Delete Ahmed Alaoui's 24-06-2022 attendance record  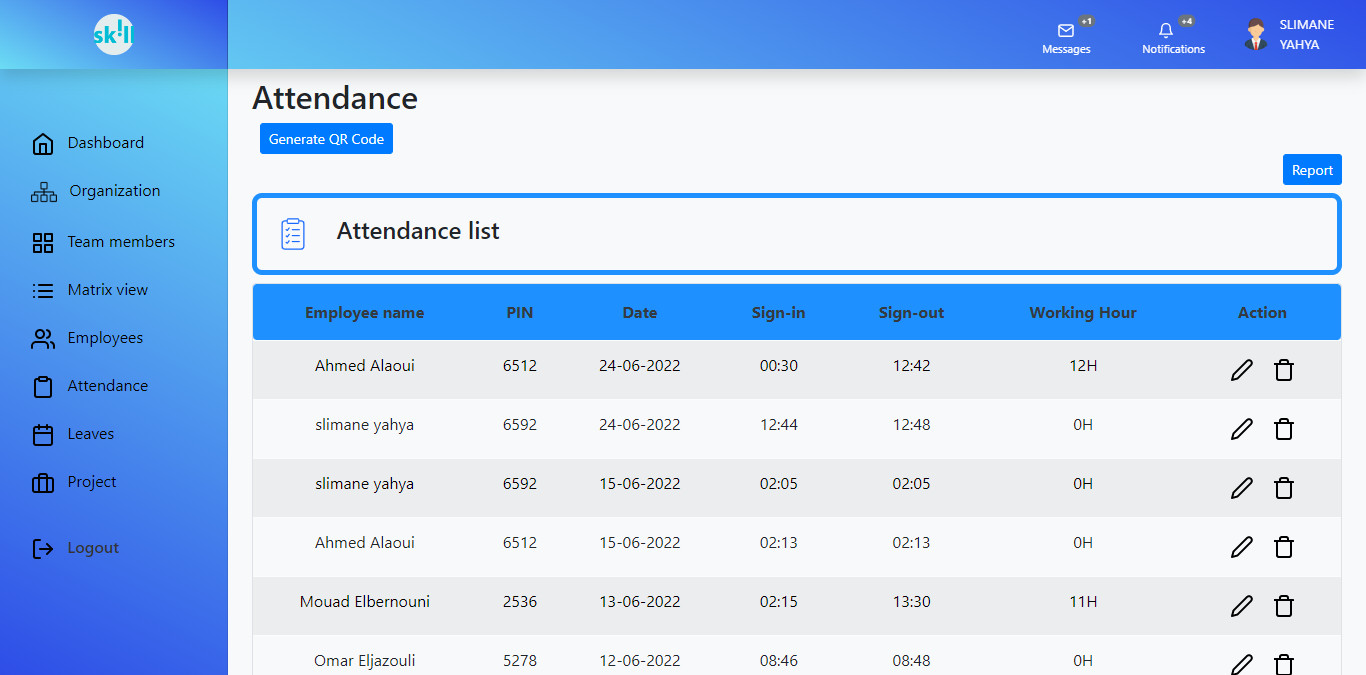1284,371
